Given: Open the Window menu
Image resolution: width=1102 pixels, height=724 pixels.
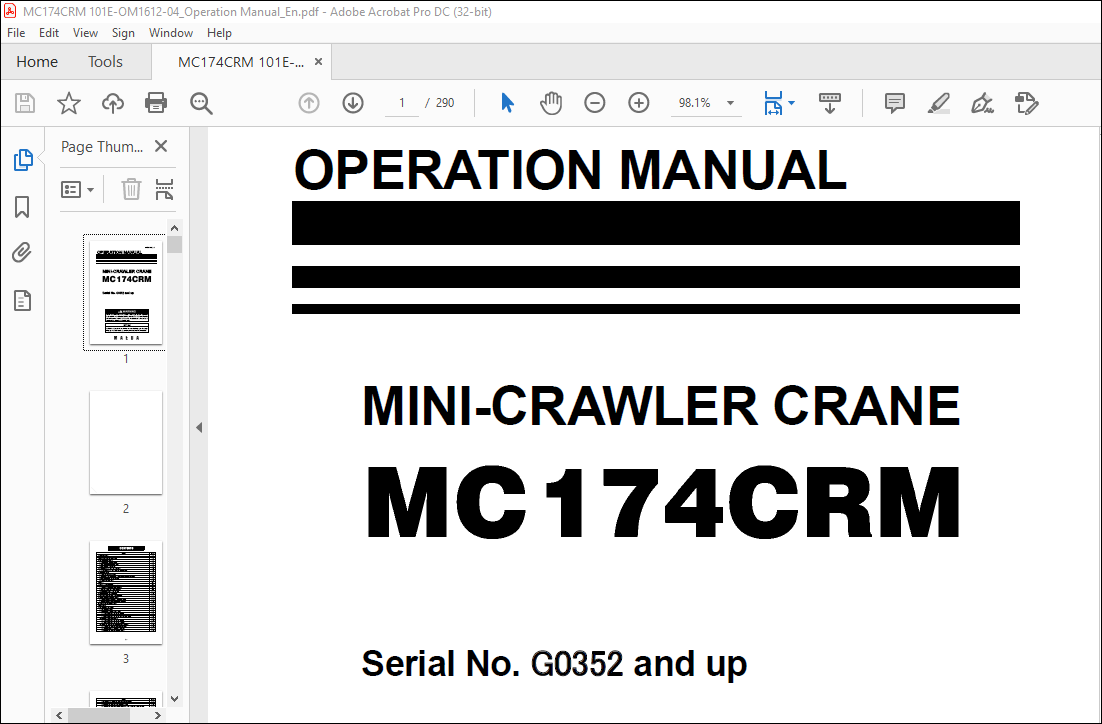Looking at the screenshot, I should tap(171, 33).
